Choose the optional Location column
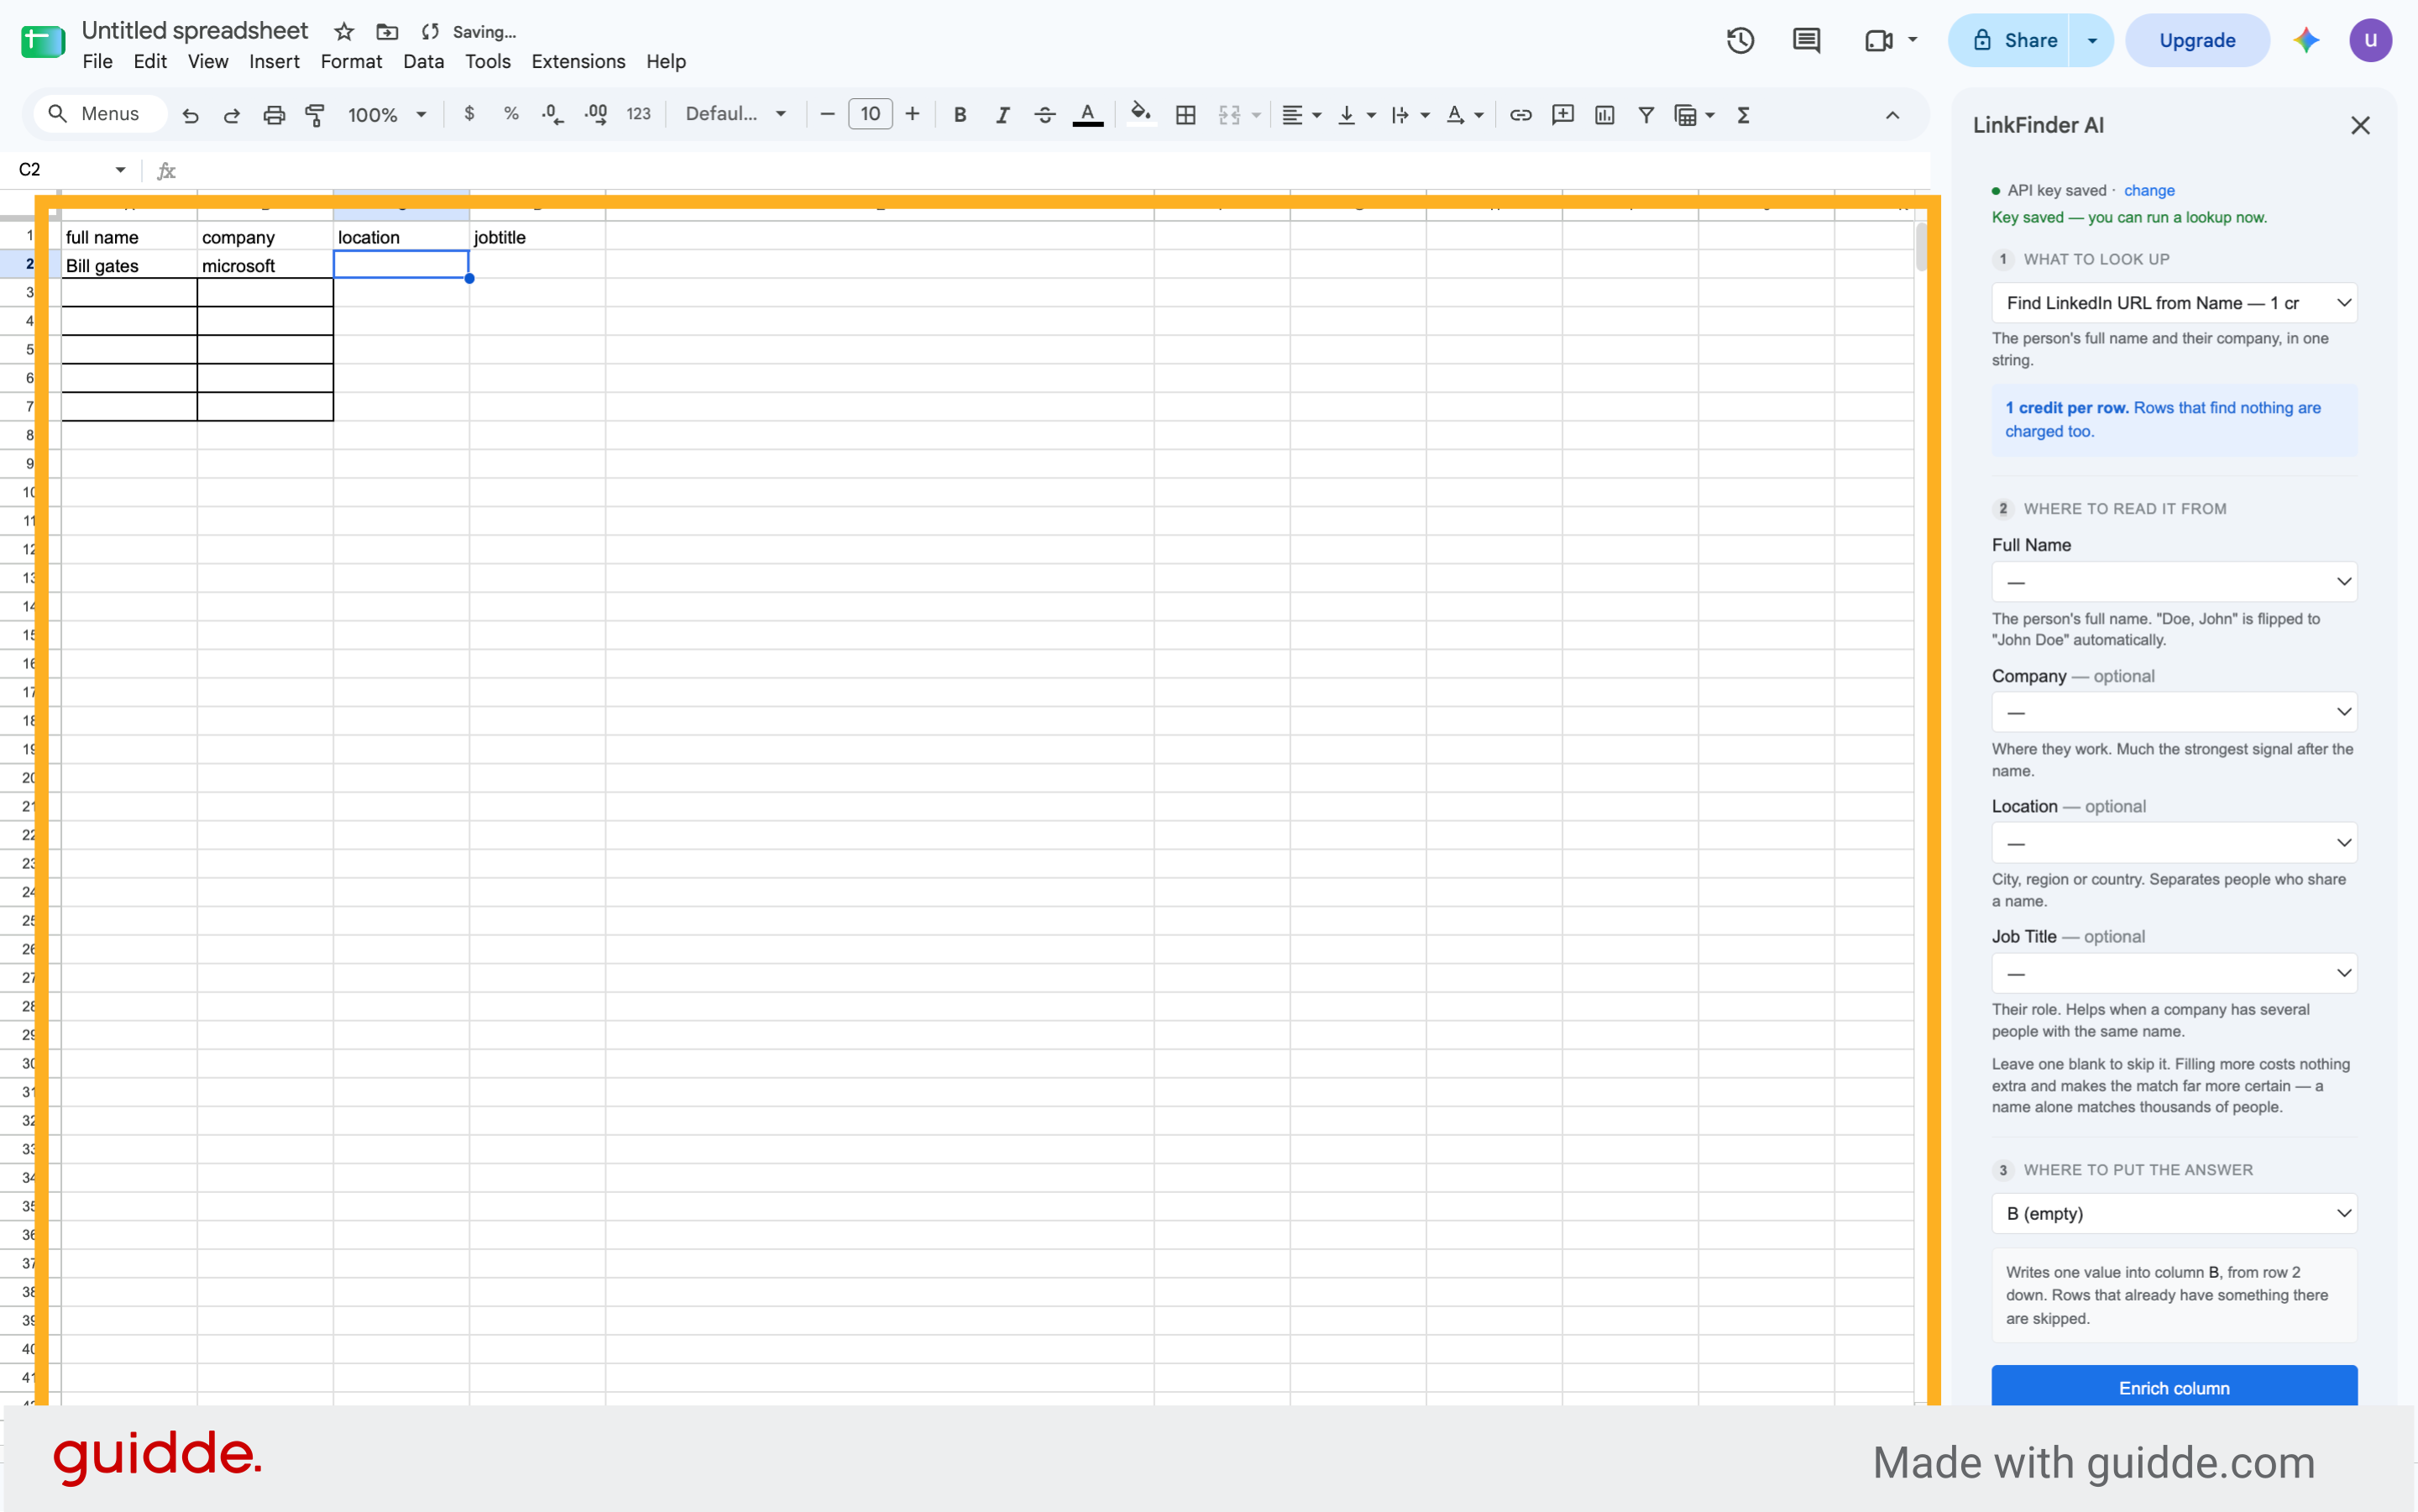Image resolution: width=2418 pixels, height=1512 pixels. point(2174,843)
